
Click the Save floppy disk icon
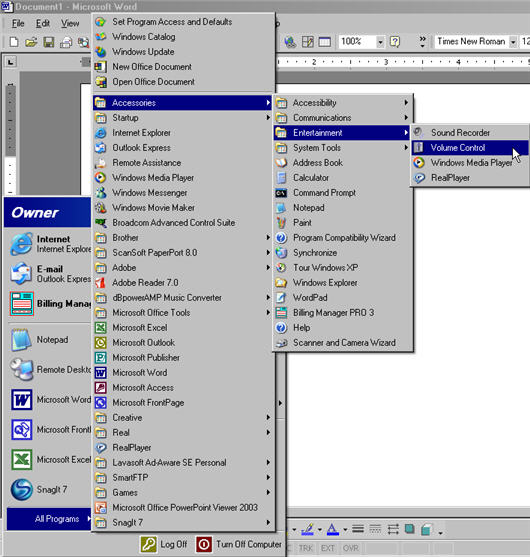pos(49,42)
